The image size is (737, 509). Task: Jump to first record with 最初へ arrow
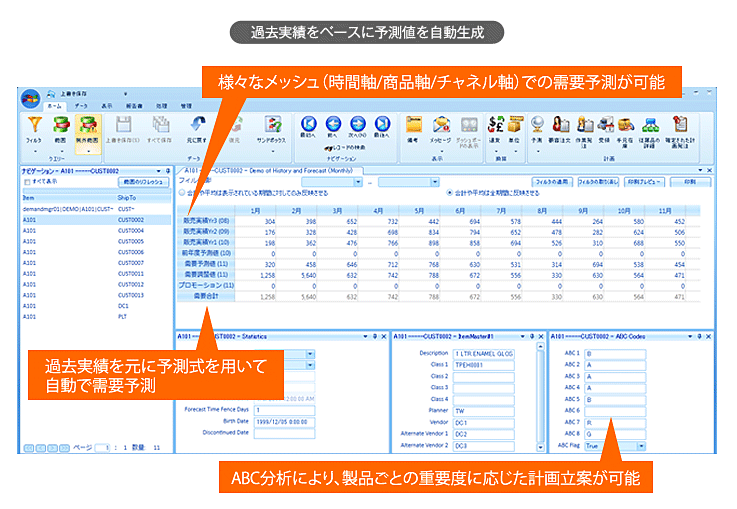309,126
